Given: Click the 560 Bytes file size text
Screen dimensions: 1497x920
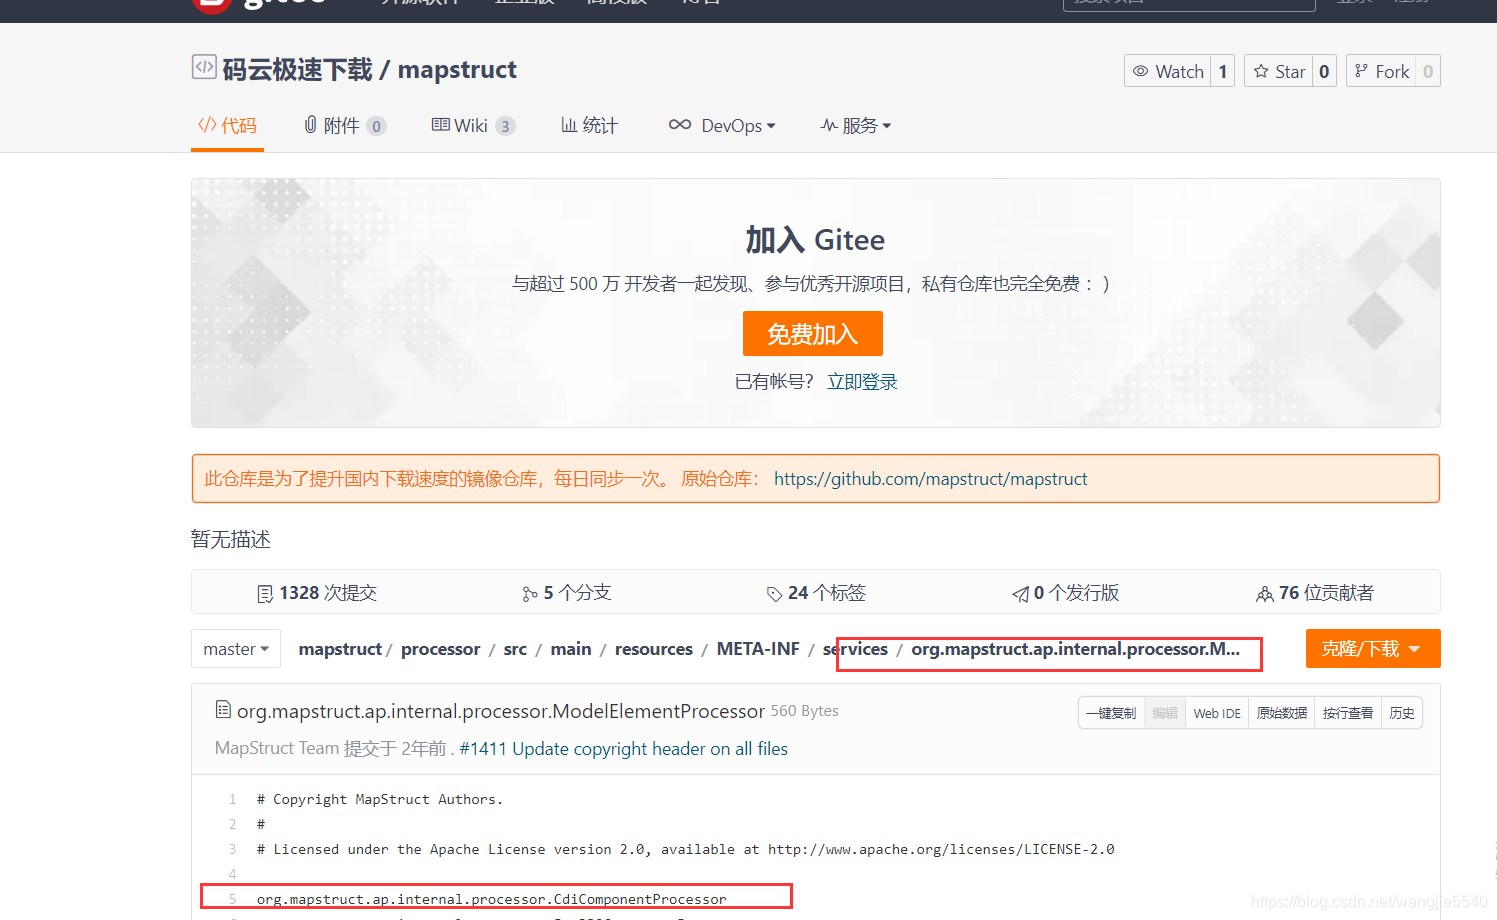Looking at the screenshot, I should [804, 711].
